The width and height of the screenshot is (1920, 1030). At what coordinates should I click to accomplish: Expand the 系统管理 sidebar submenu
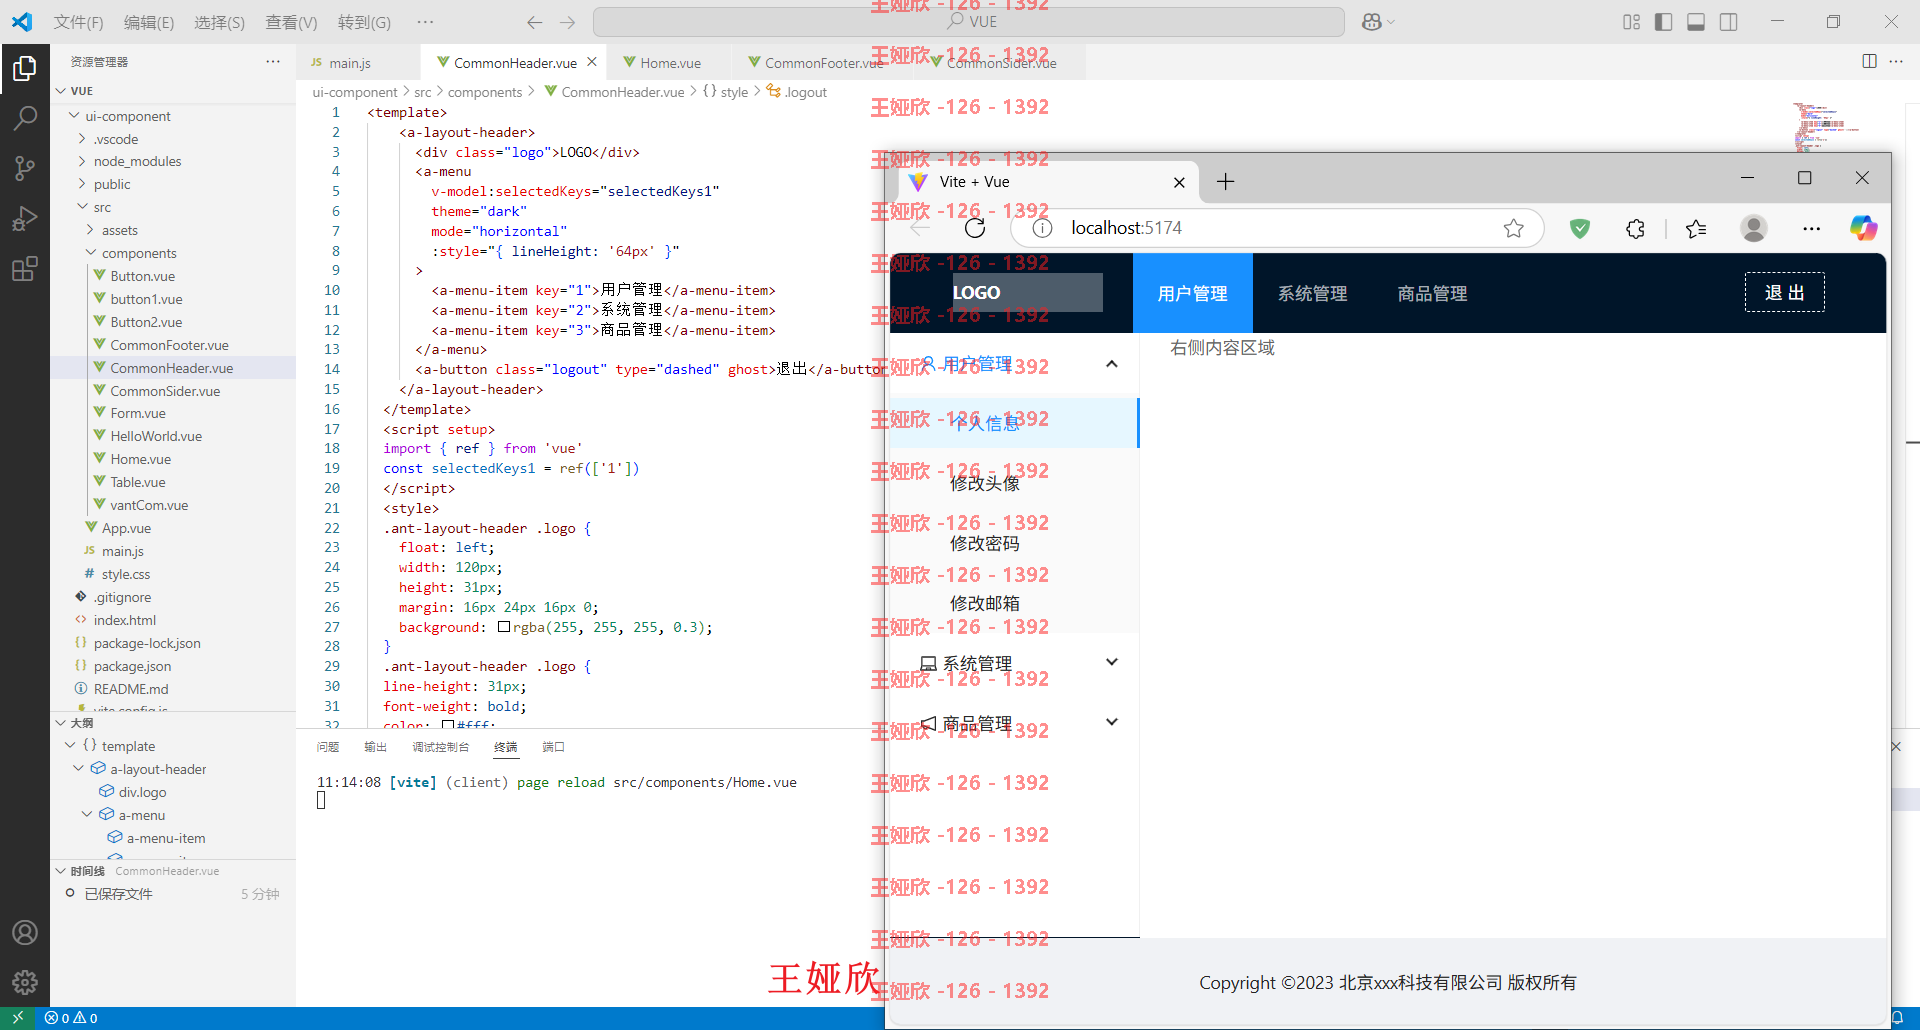point(1112,662)
